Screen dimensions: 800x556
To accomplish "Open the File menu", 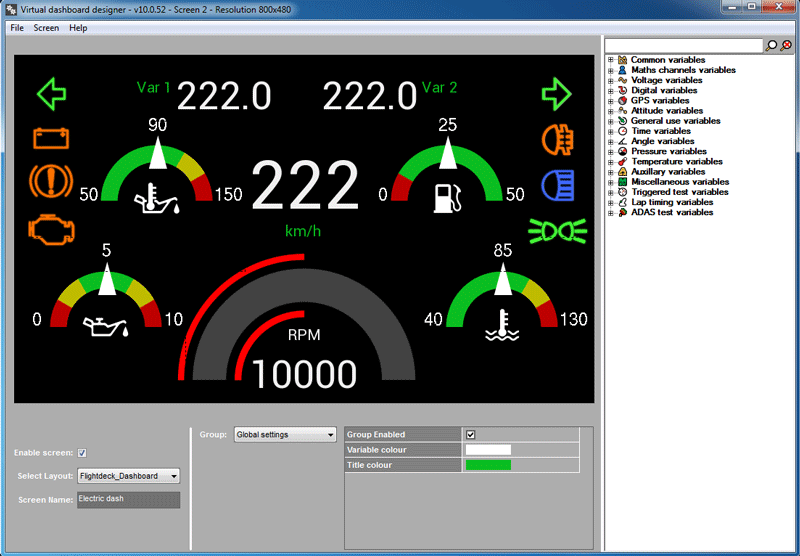I will pos(16,28).
